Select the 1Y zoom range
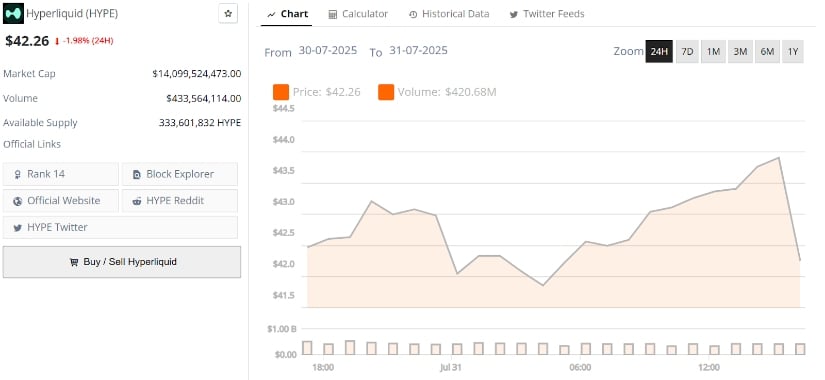Viewport: 825px width, 380px height. click(x=793, y=52)
